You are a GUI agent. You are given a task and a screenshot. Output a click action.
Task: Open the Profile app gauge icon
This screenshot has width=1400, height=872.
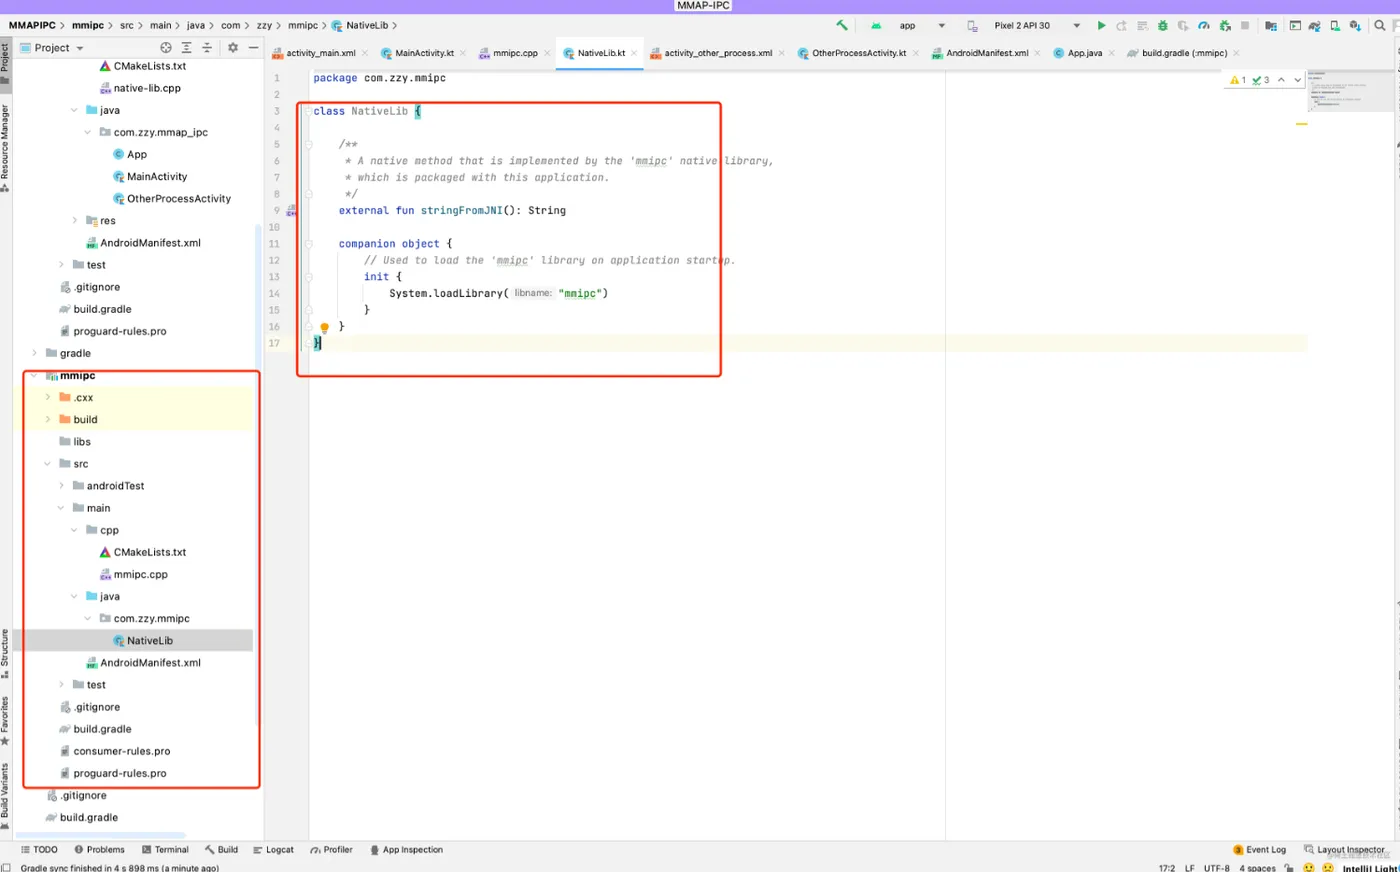coord(1204,25)
